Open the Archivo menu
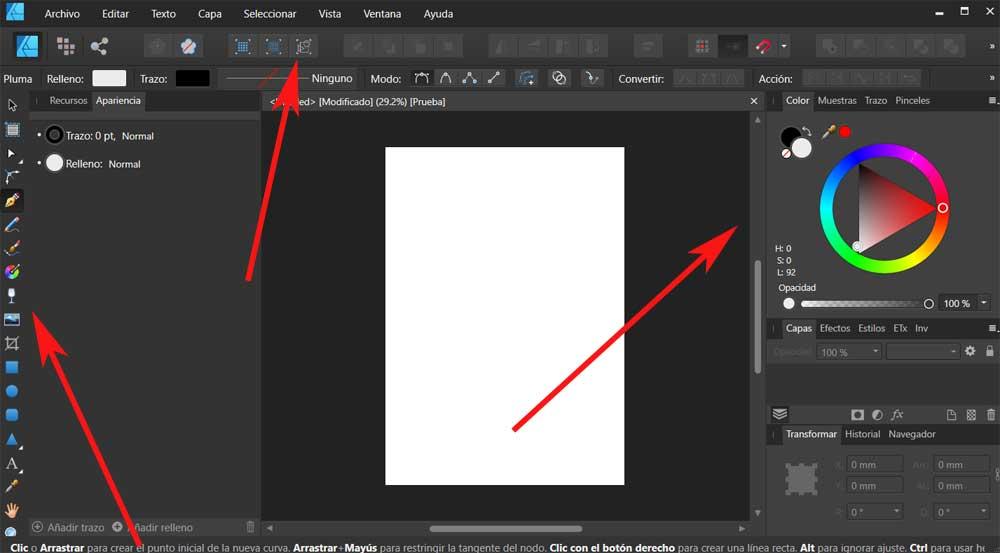This screenshot has width=1000, height=553. pyautogui.click(x=62, y=13)
